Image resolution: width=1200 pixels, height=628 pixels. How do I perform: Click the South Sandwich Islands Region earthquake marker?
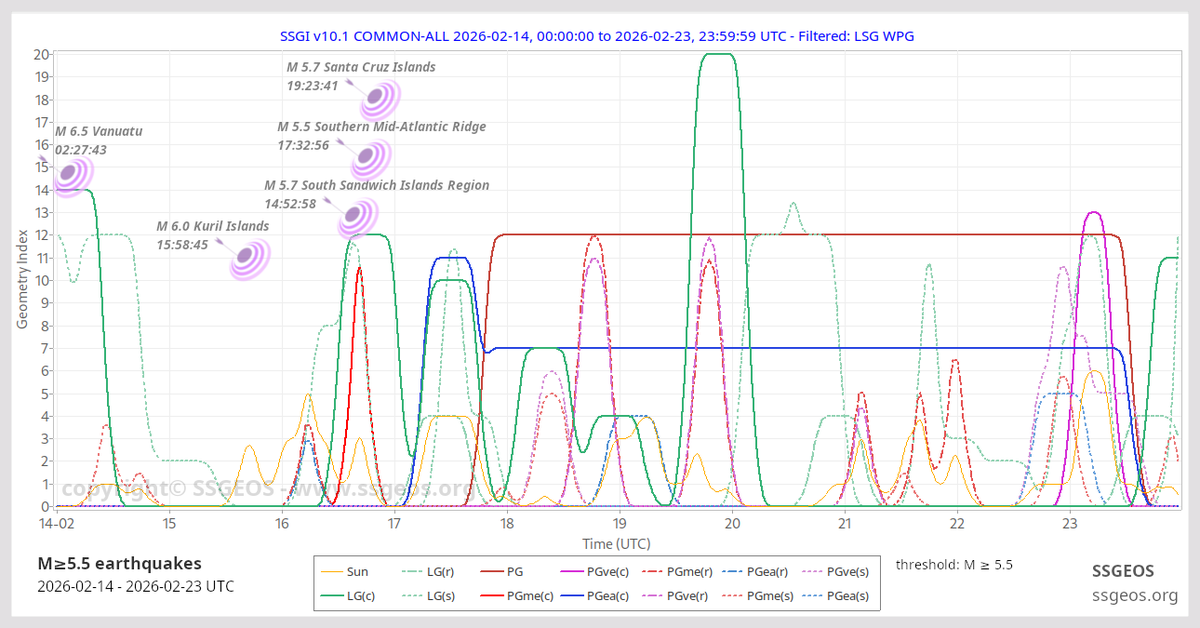tap(355, 216)
